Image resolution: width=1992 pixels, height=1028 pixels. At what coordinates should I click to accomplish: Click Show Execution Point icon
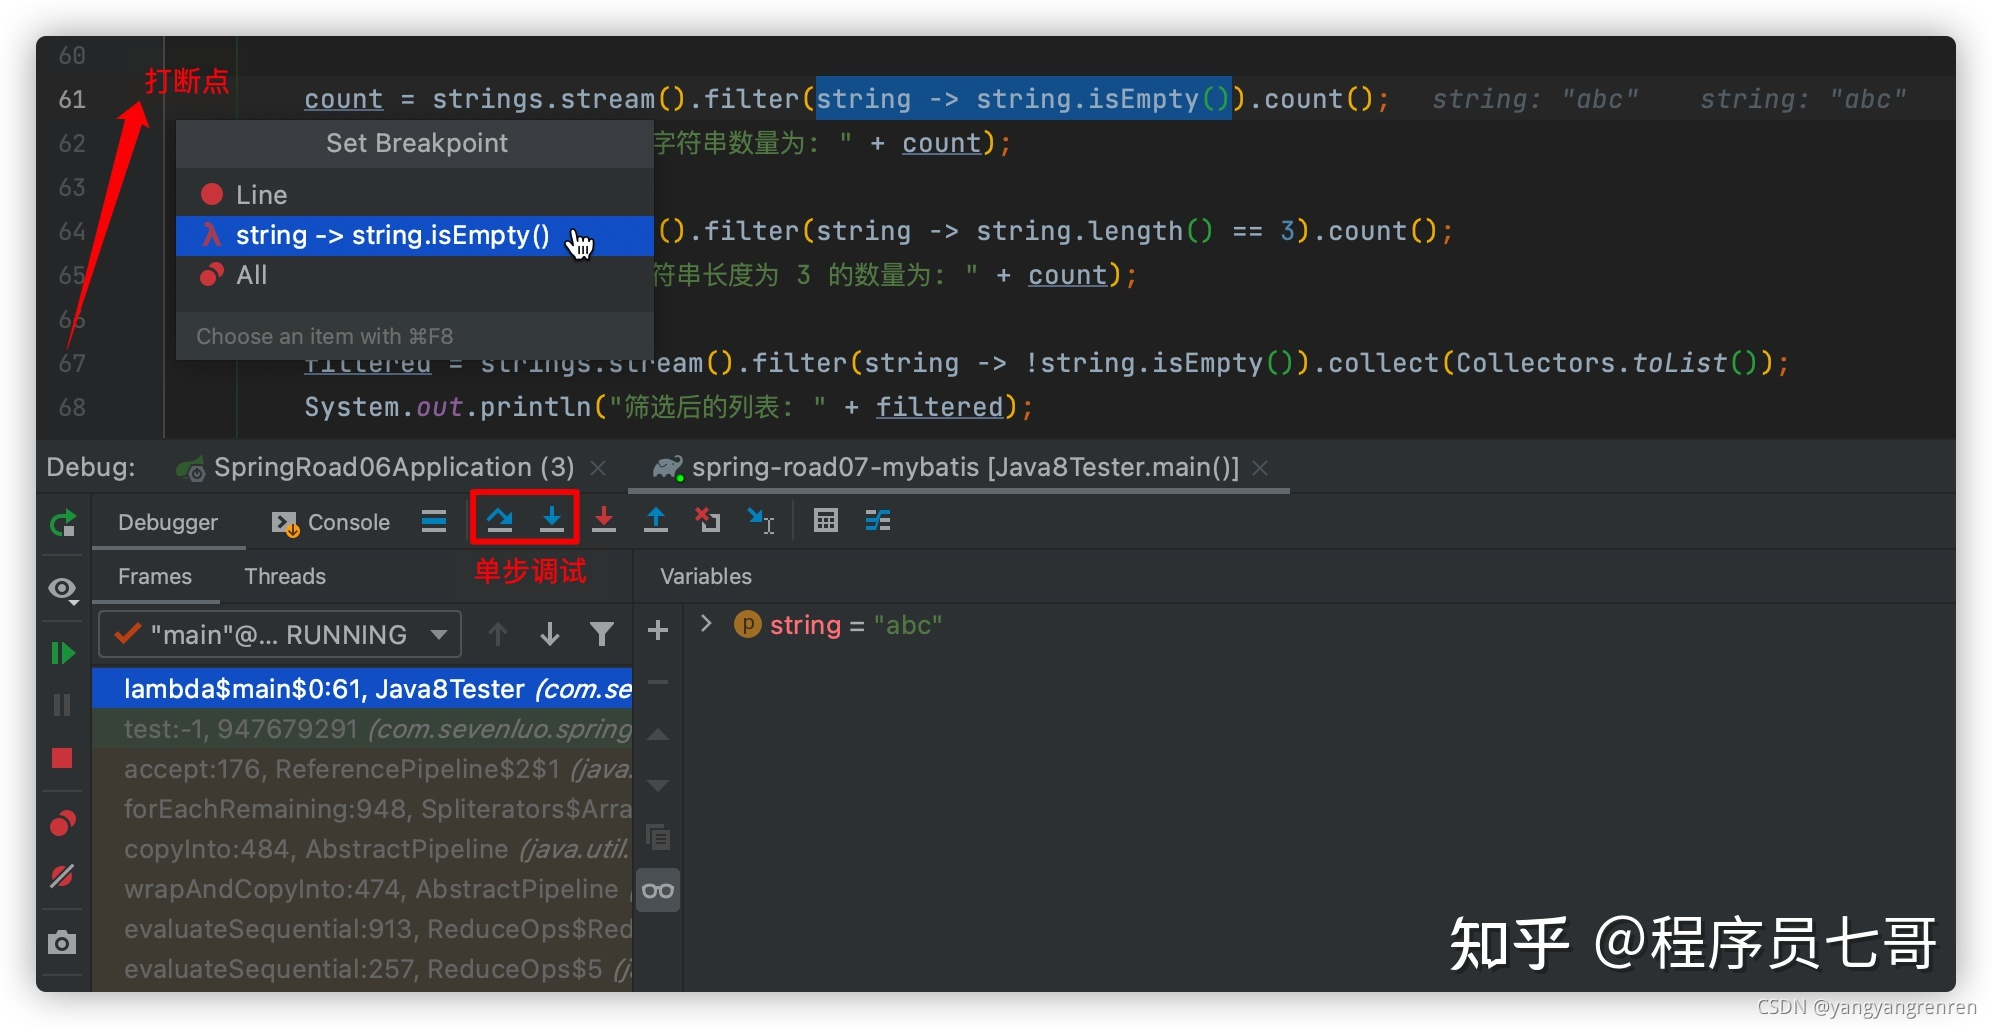tap(434, 521)
